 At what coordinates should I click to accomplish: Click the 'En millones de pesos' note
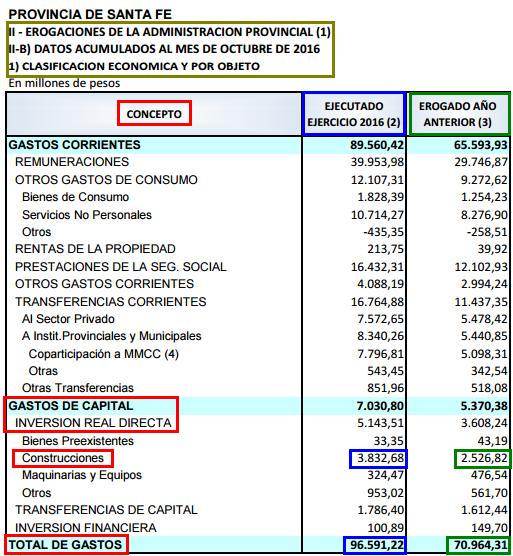tap(64, 83)
